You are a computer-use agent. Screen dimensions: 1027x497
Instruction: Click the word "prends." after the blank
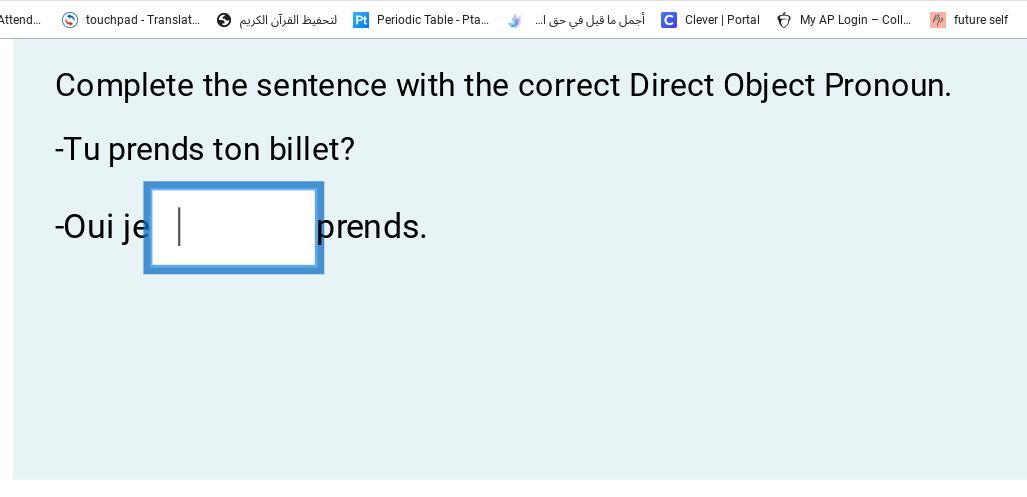click(372, 227)
